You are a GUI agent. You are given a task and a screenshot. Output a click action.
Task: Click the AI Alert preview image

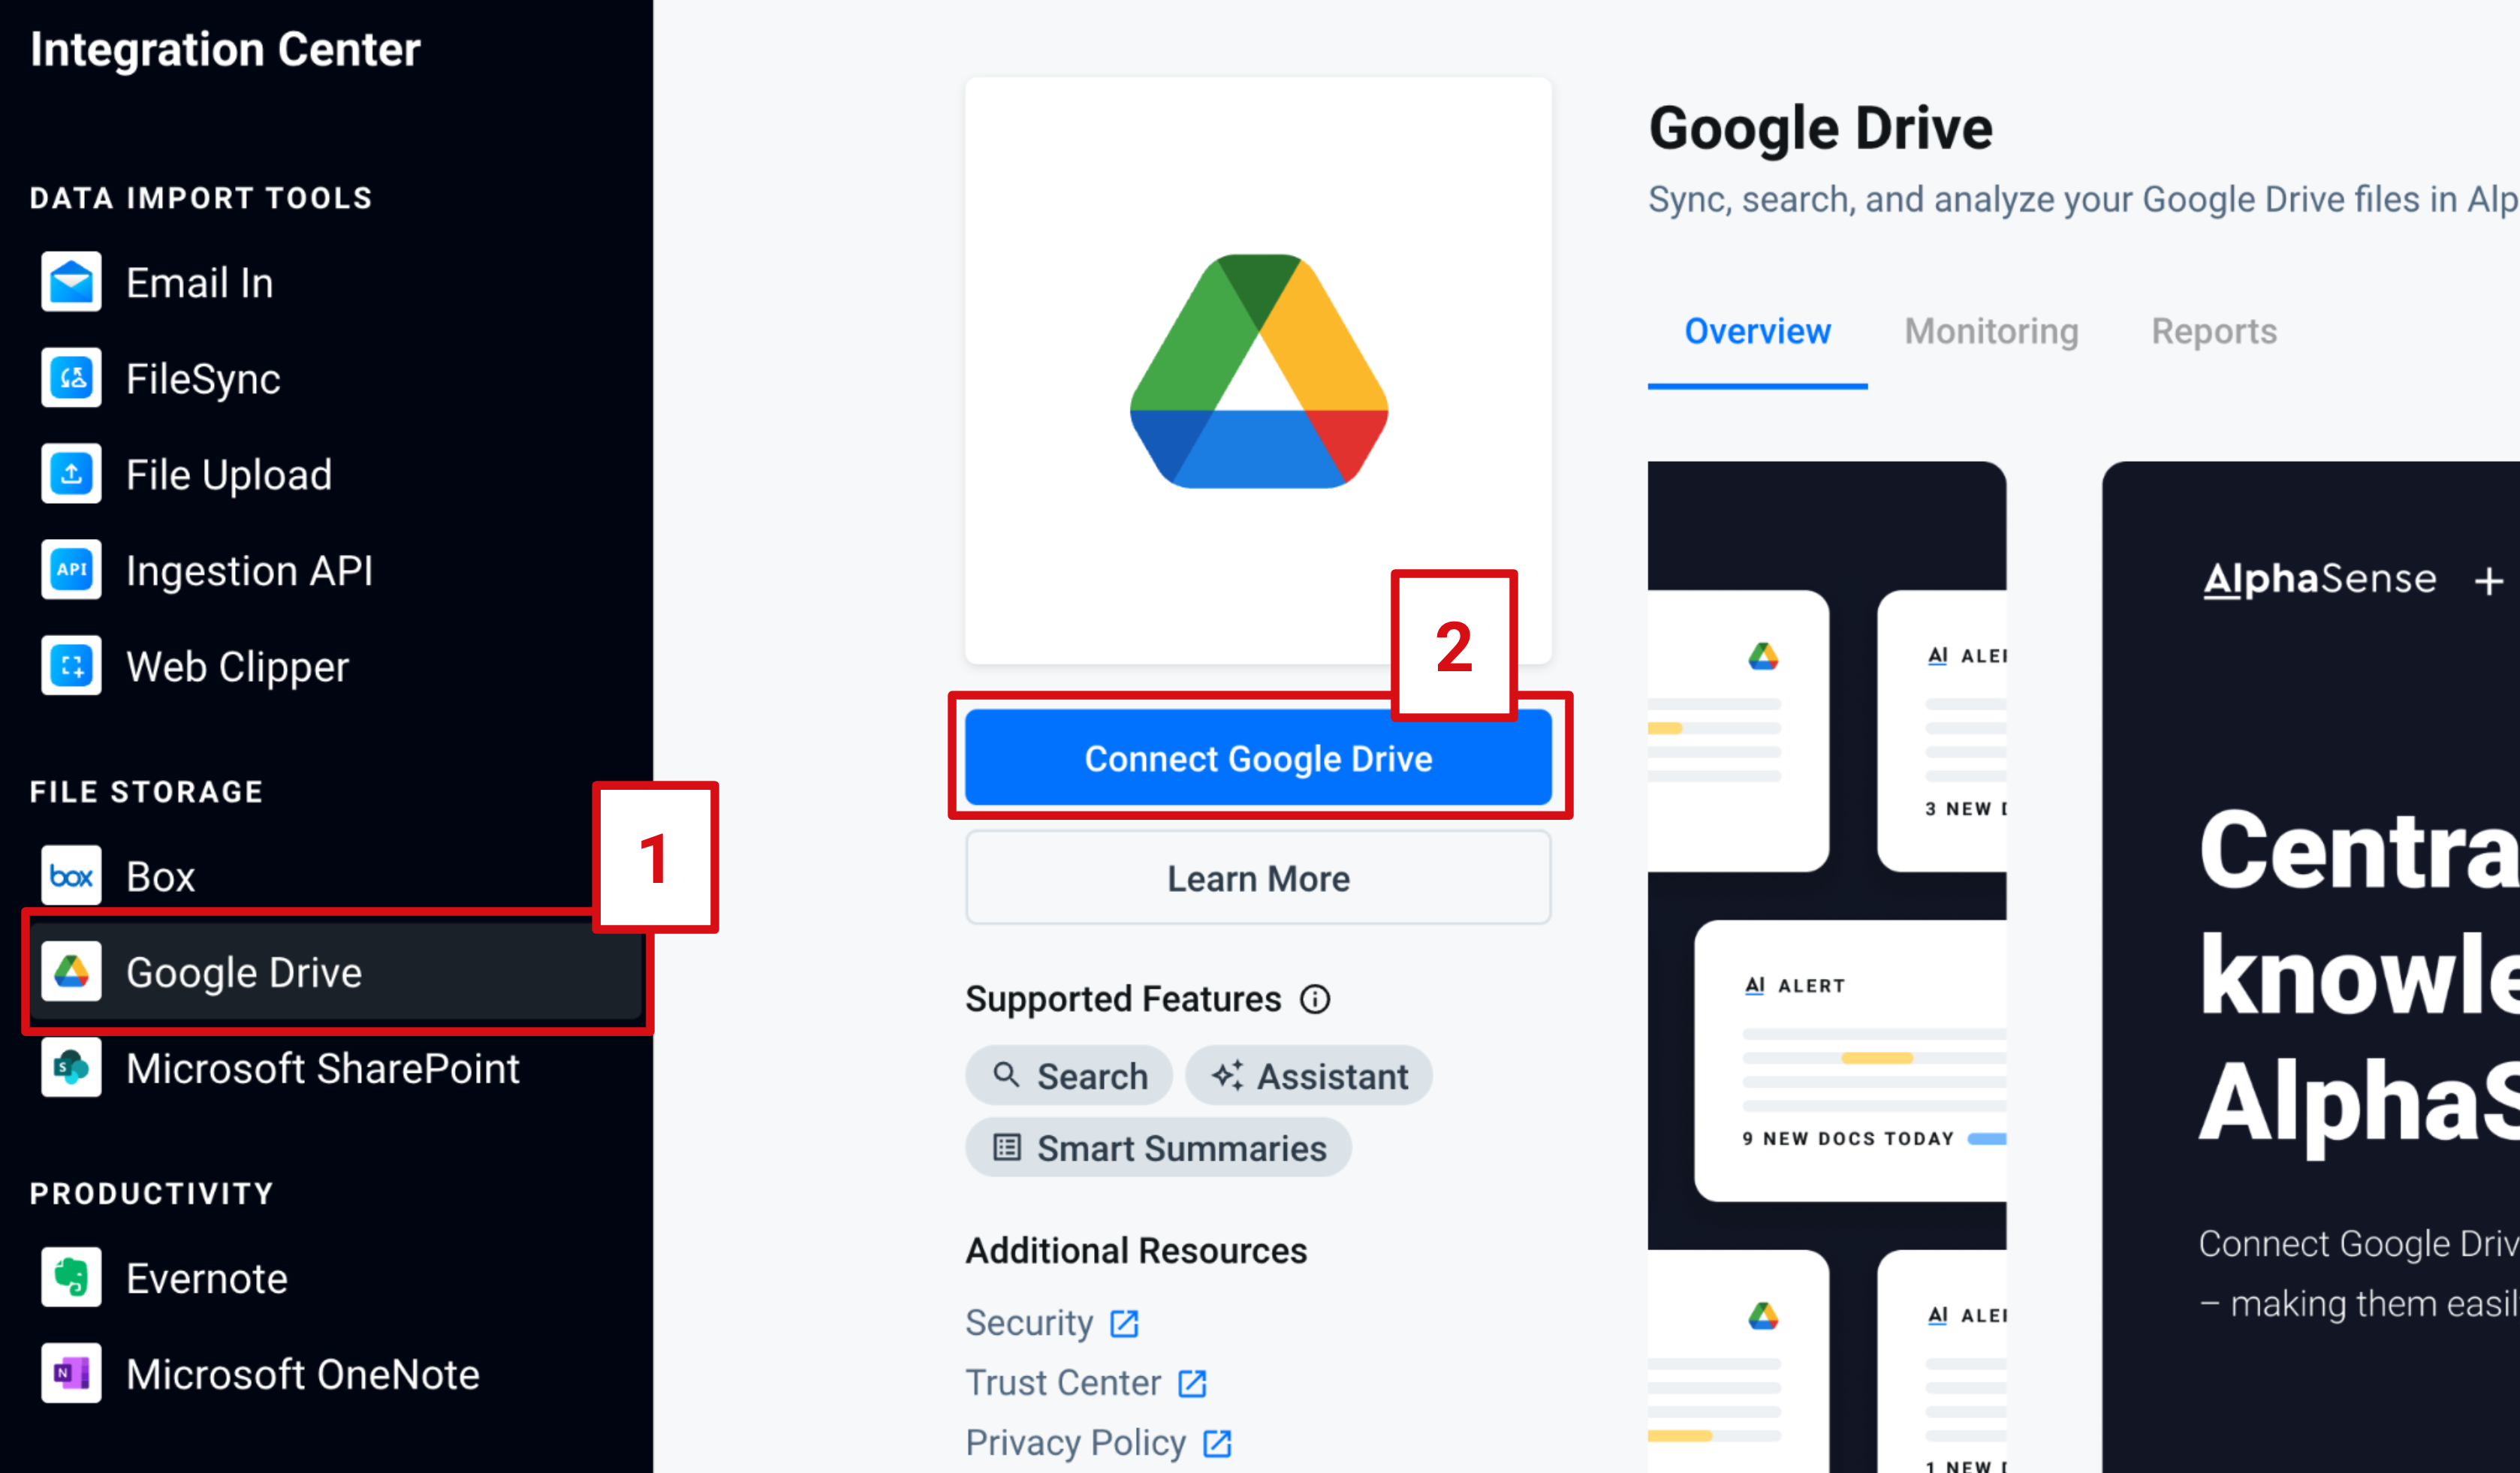[1827, 966]
